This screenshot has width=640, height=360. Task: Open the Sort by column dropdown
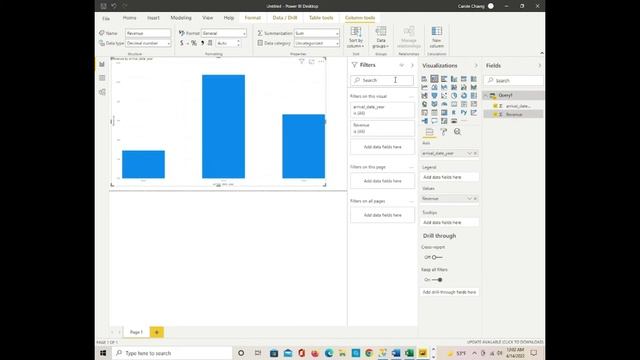pyautogui.click(x=356, y=38)
